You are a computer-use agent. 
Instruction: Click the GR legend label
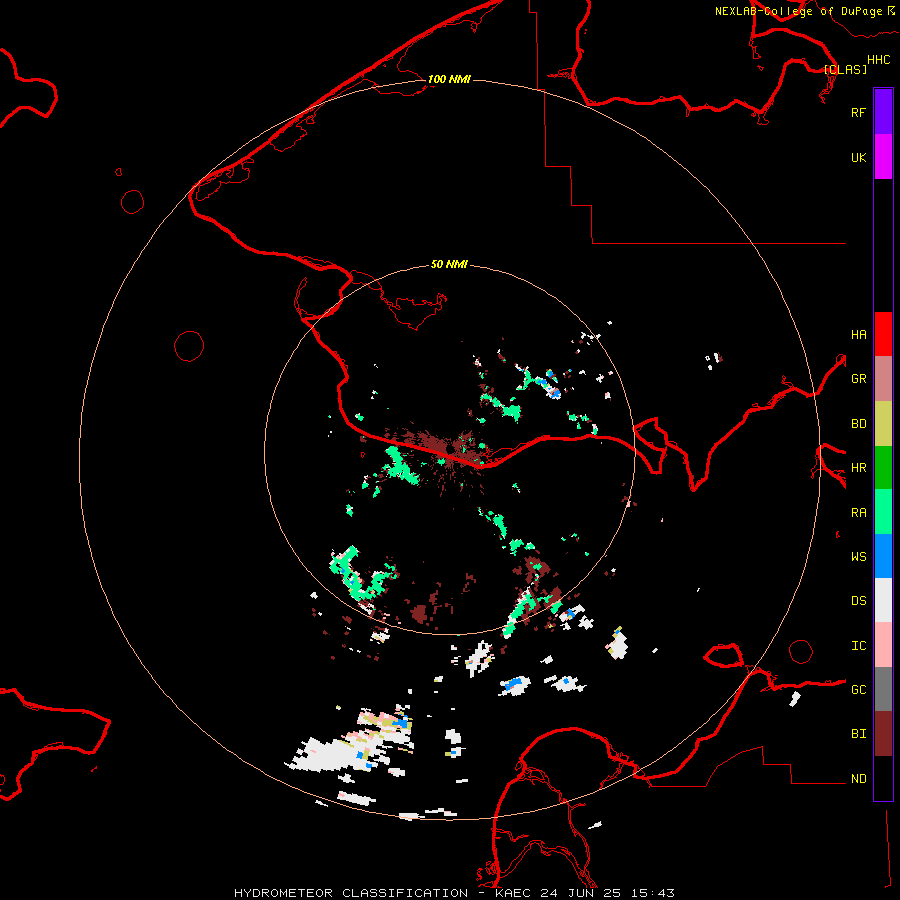(858, 379)
